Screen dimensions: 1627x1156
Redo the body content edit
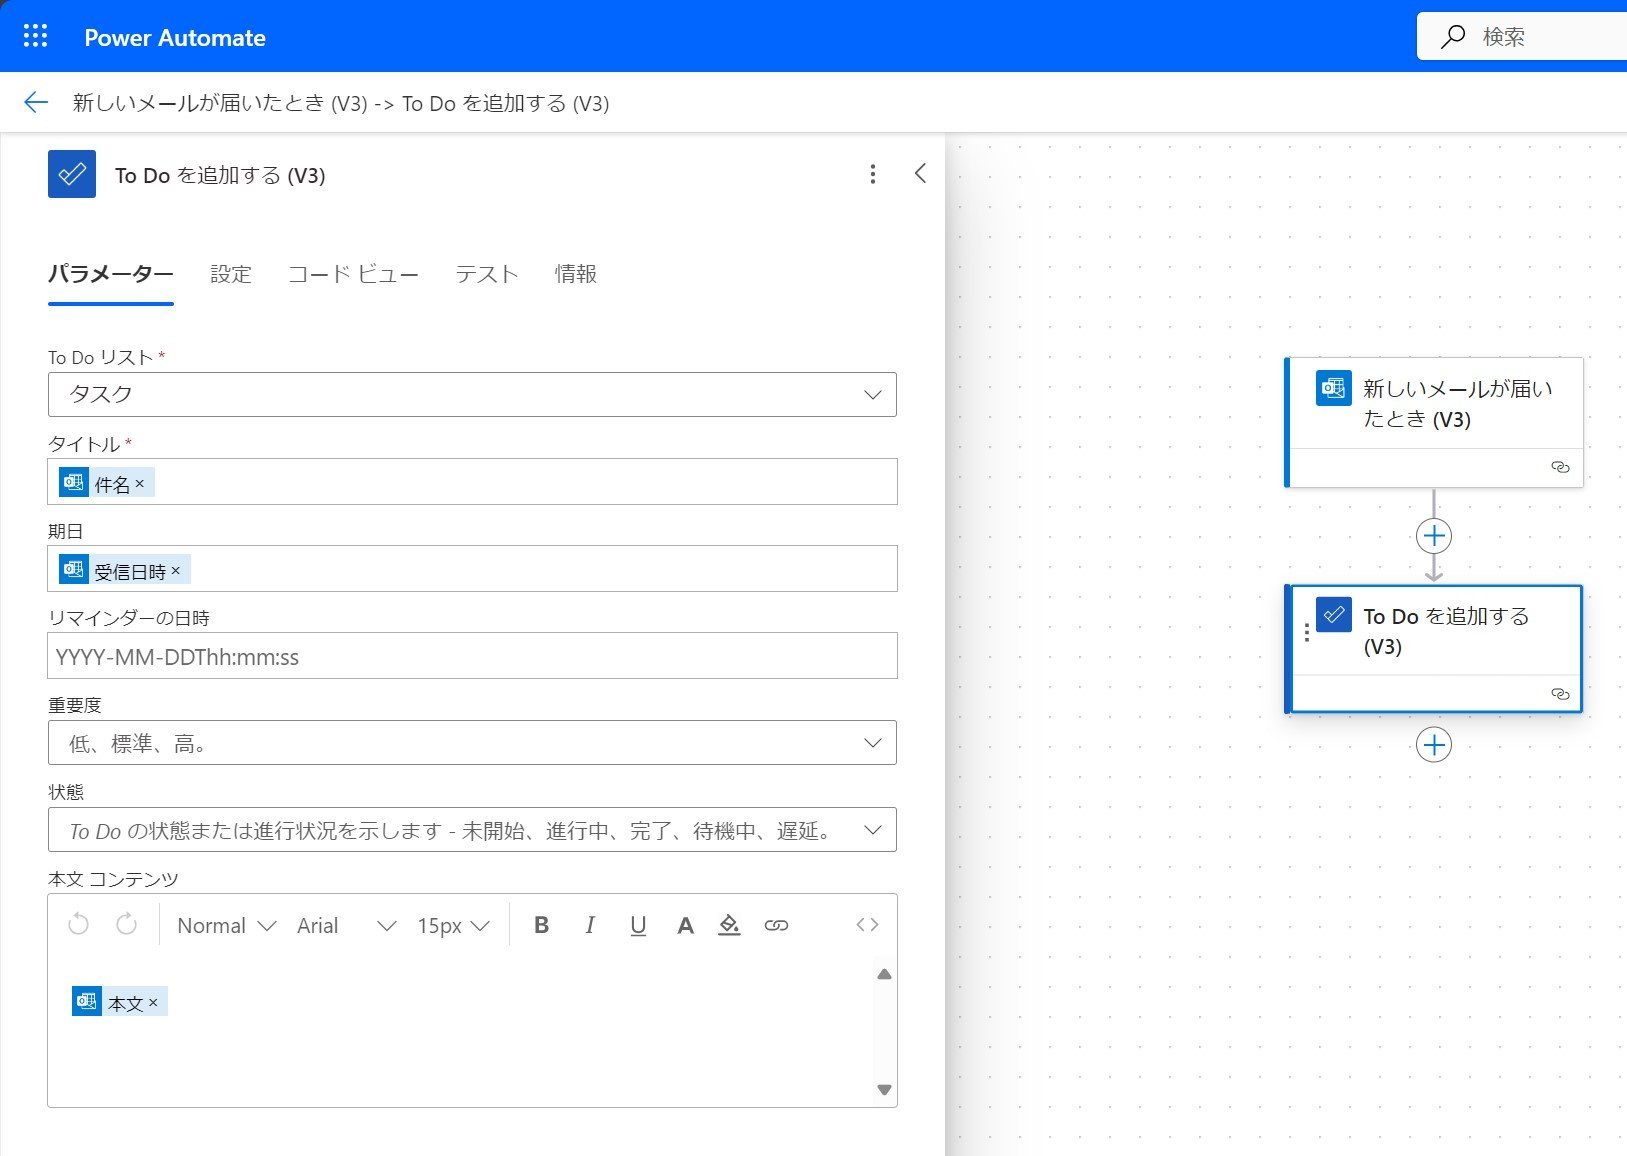126,925
